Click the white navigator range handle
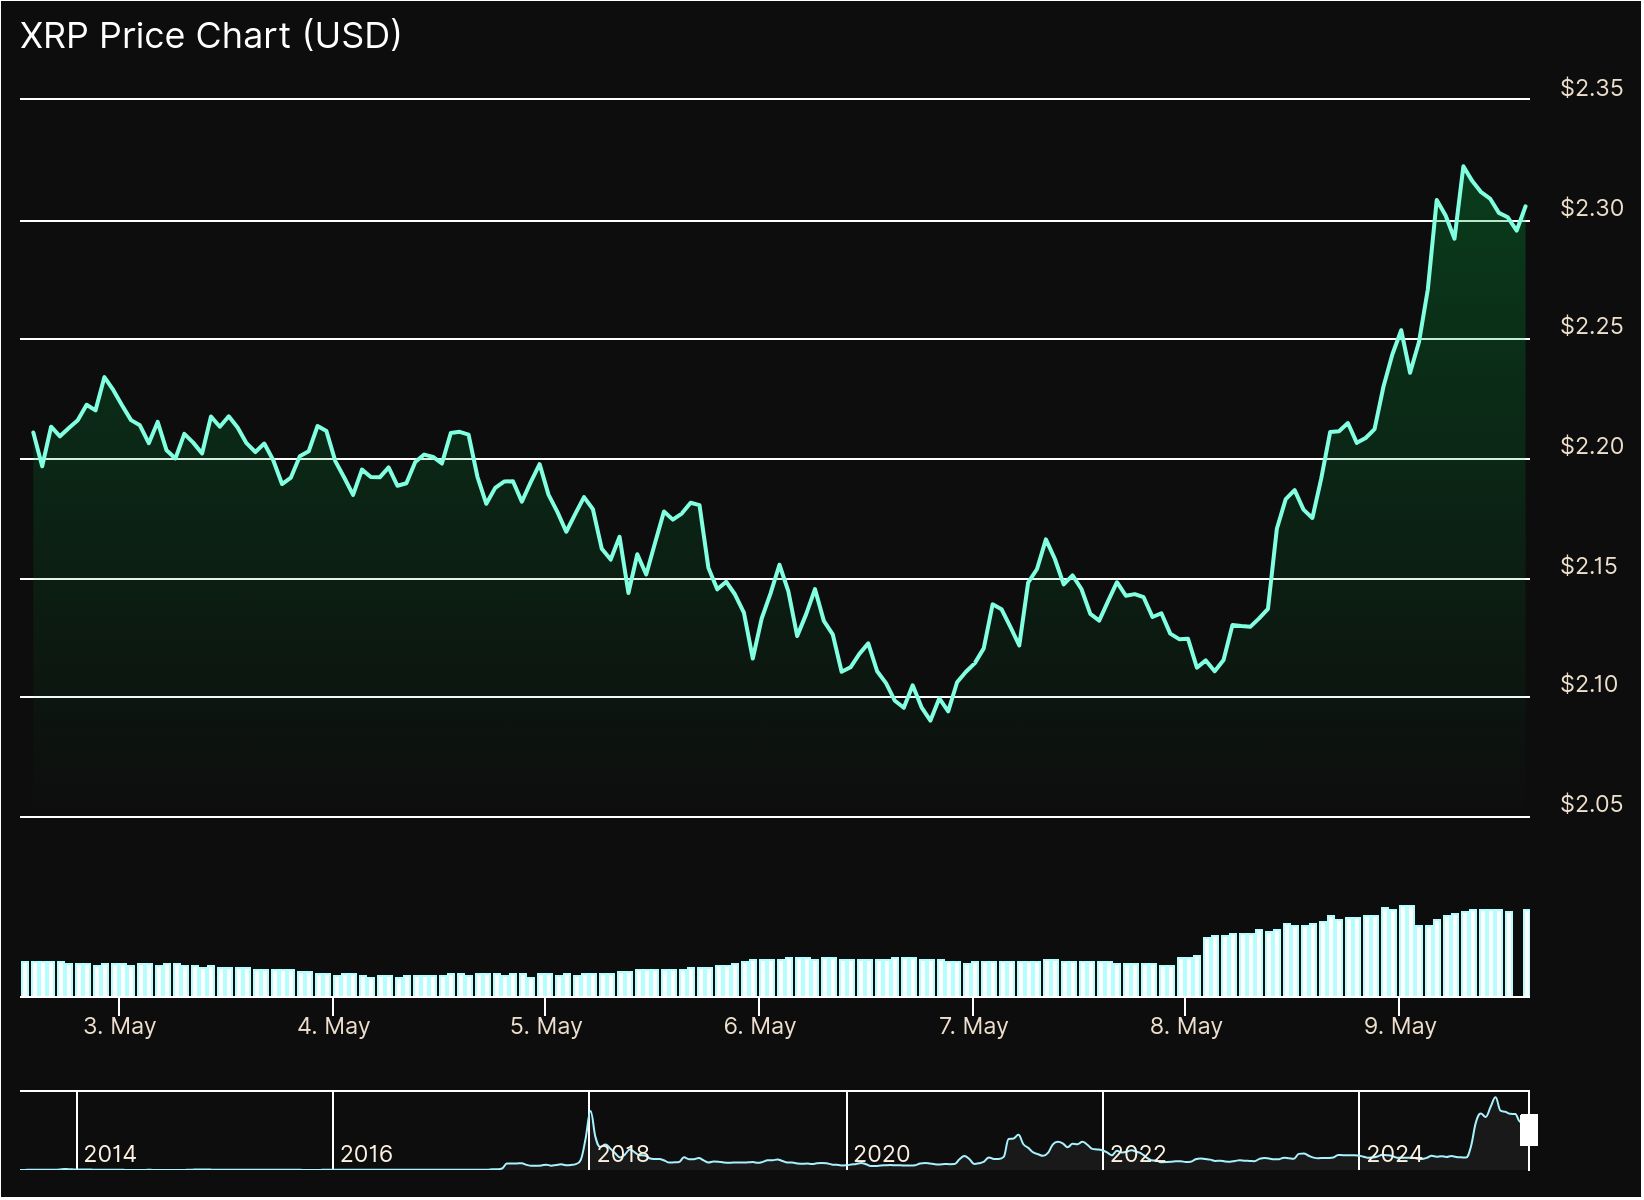 tap(1528, 1130)
